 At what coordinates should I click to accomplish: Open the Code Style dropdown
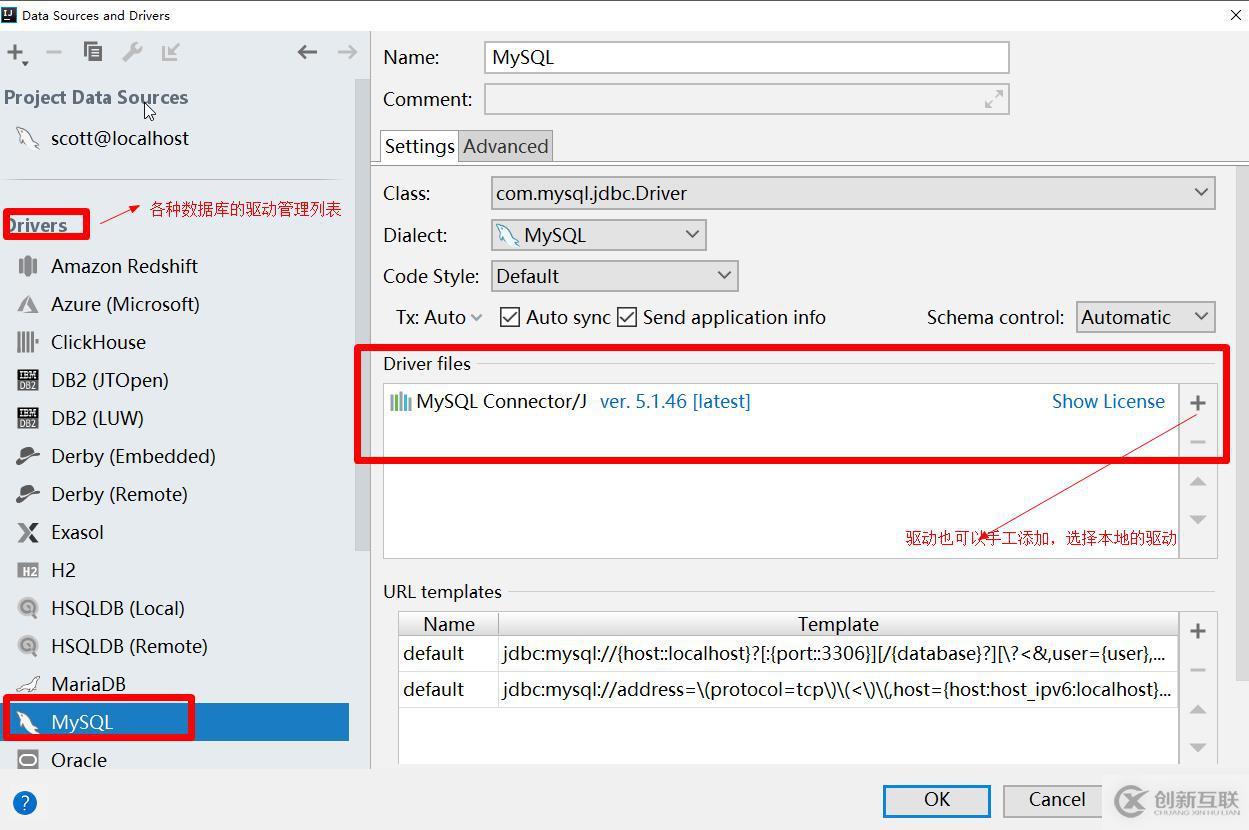(x=614, y=276)
